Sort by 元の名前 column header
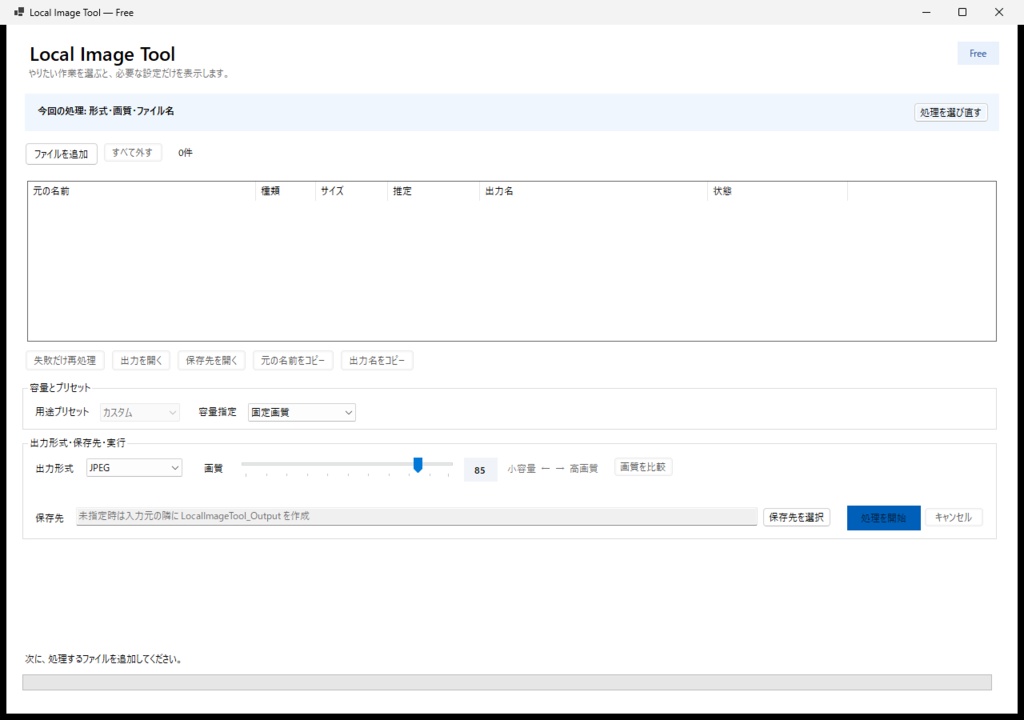 click(x=141, y=191)
